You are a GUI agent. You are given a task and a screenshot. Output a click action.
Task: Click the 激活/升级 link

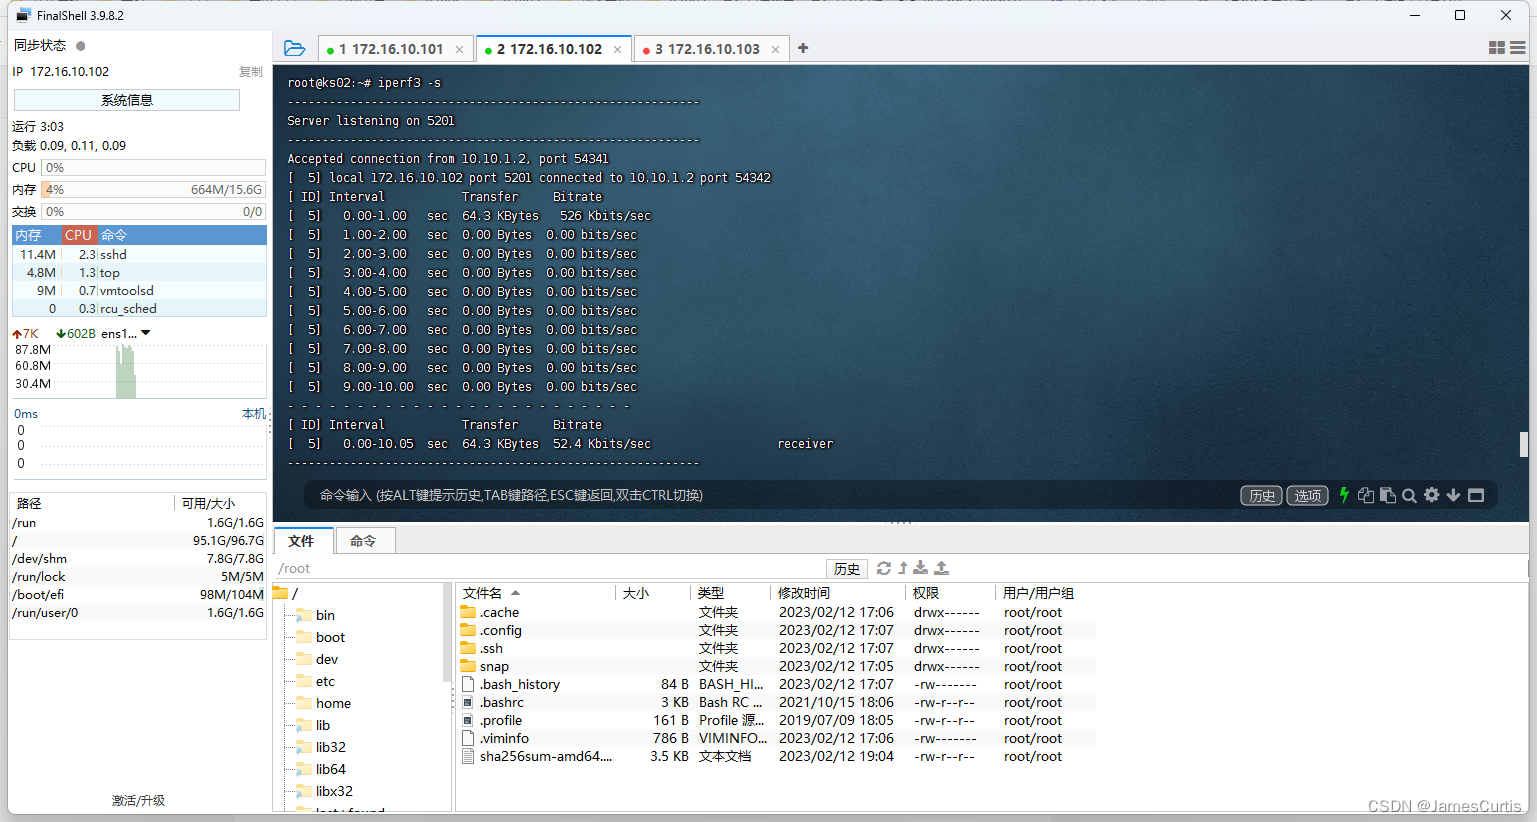tap(138, 800)
